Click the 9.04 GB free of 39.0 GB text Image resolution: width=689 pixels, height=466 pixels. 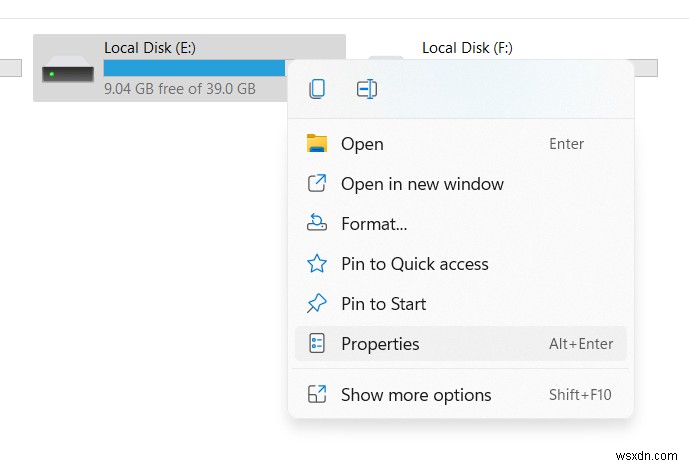180,88
